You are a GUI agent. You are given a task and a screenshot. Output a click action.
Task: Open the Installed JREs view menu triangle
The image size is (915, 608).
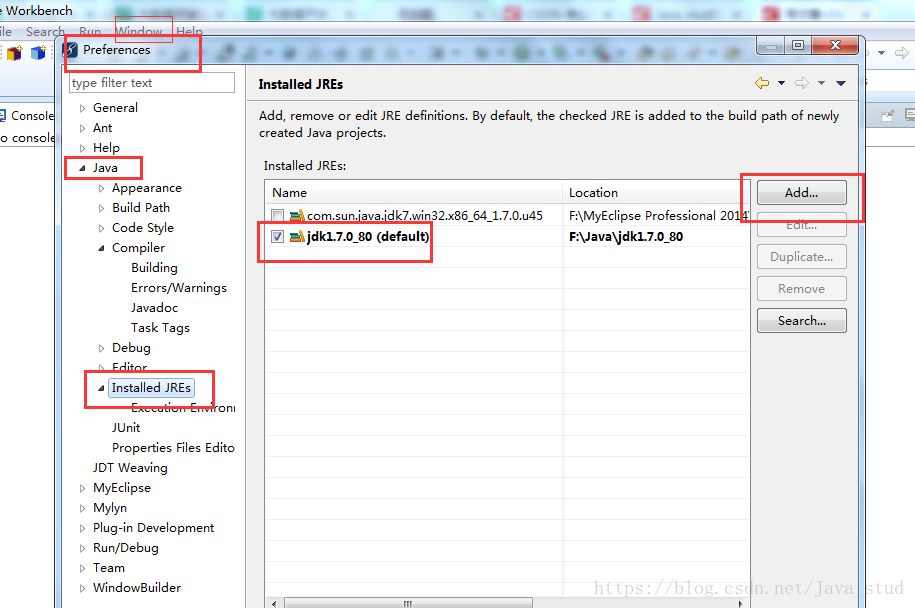coord(841,83)
